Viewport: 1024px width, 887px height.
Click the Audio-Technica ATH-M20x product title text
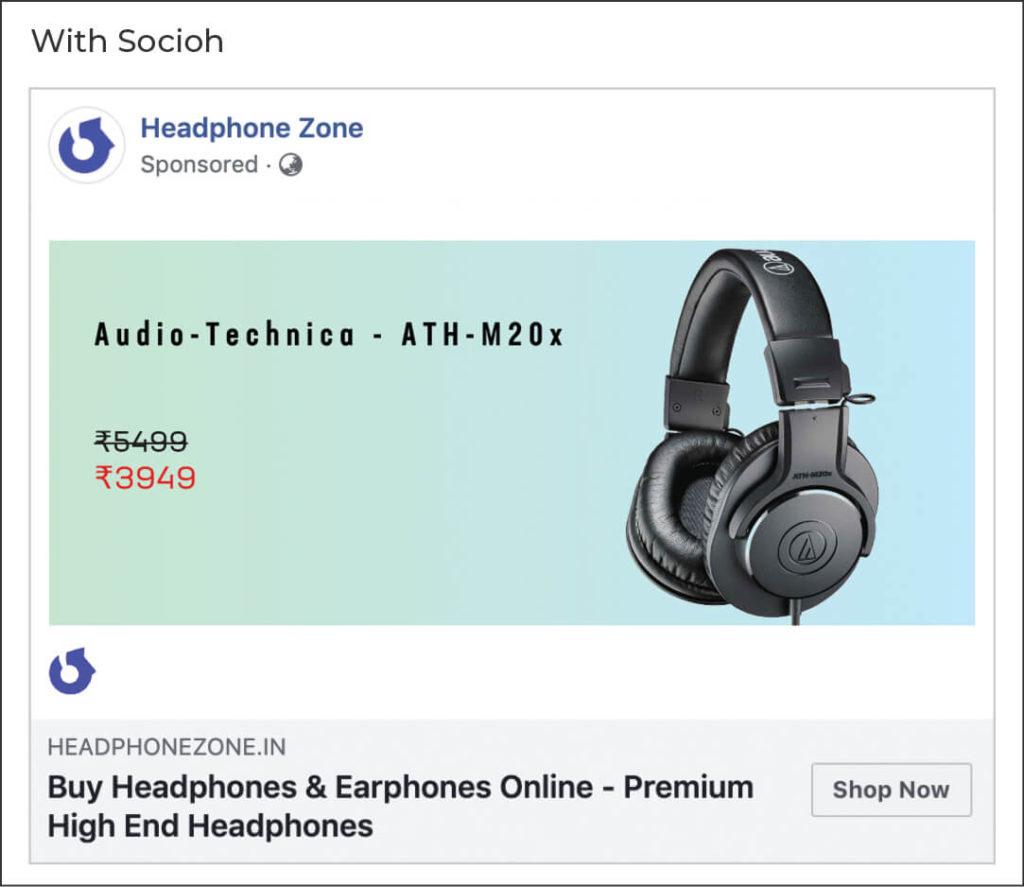click(x=330, y=334)
